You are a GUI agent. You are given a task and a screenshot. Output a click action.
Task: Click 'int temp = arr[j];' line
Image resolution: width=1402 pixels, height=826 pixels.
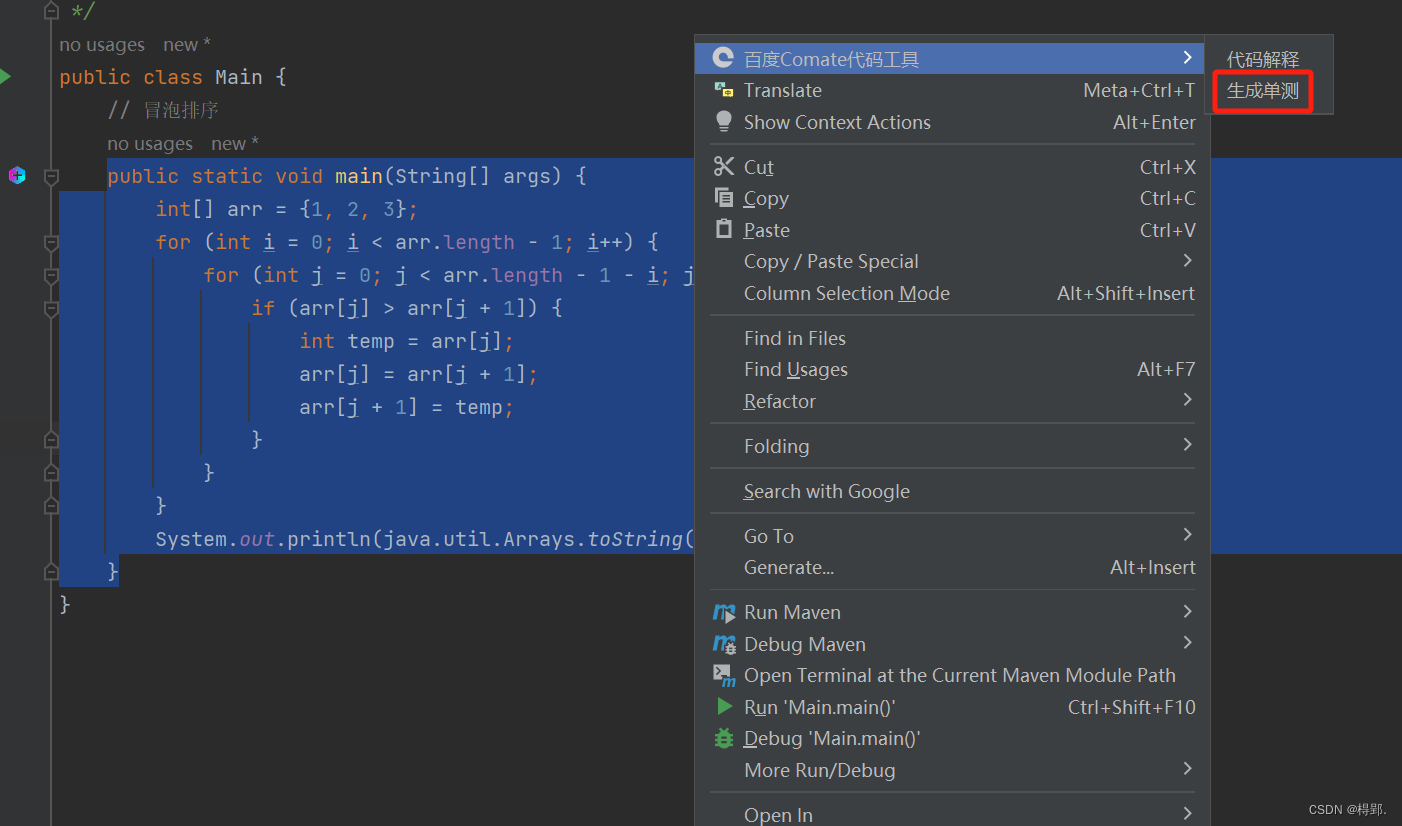pyautogui.click(x=406, y=341)
